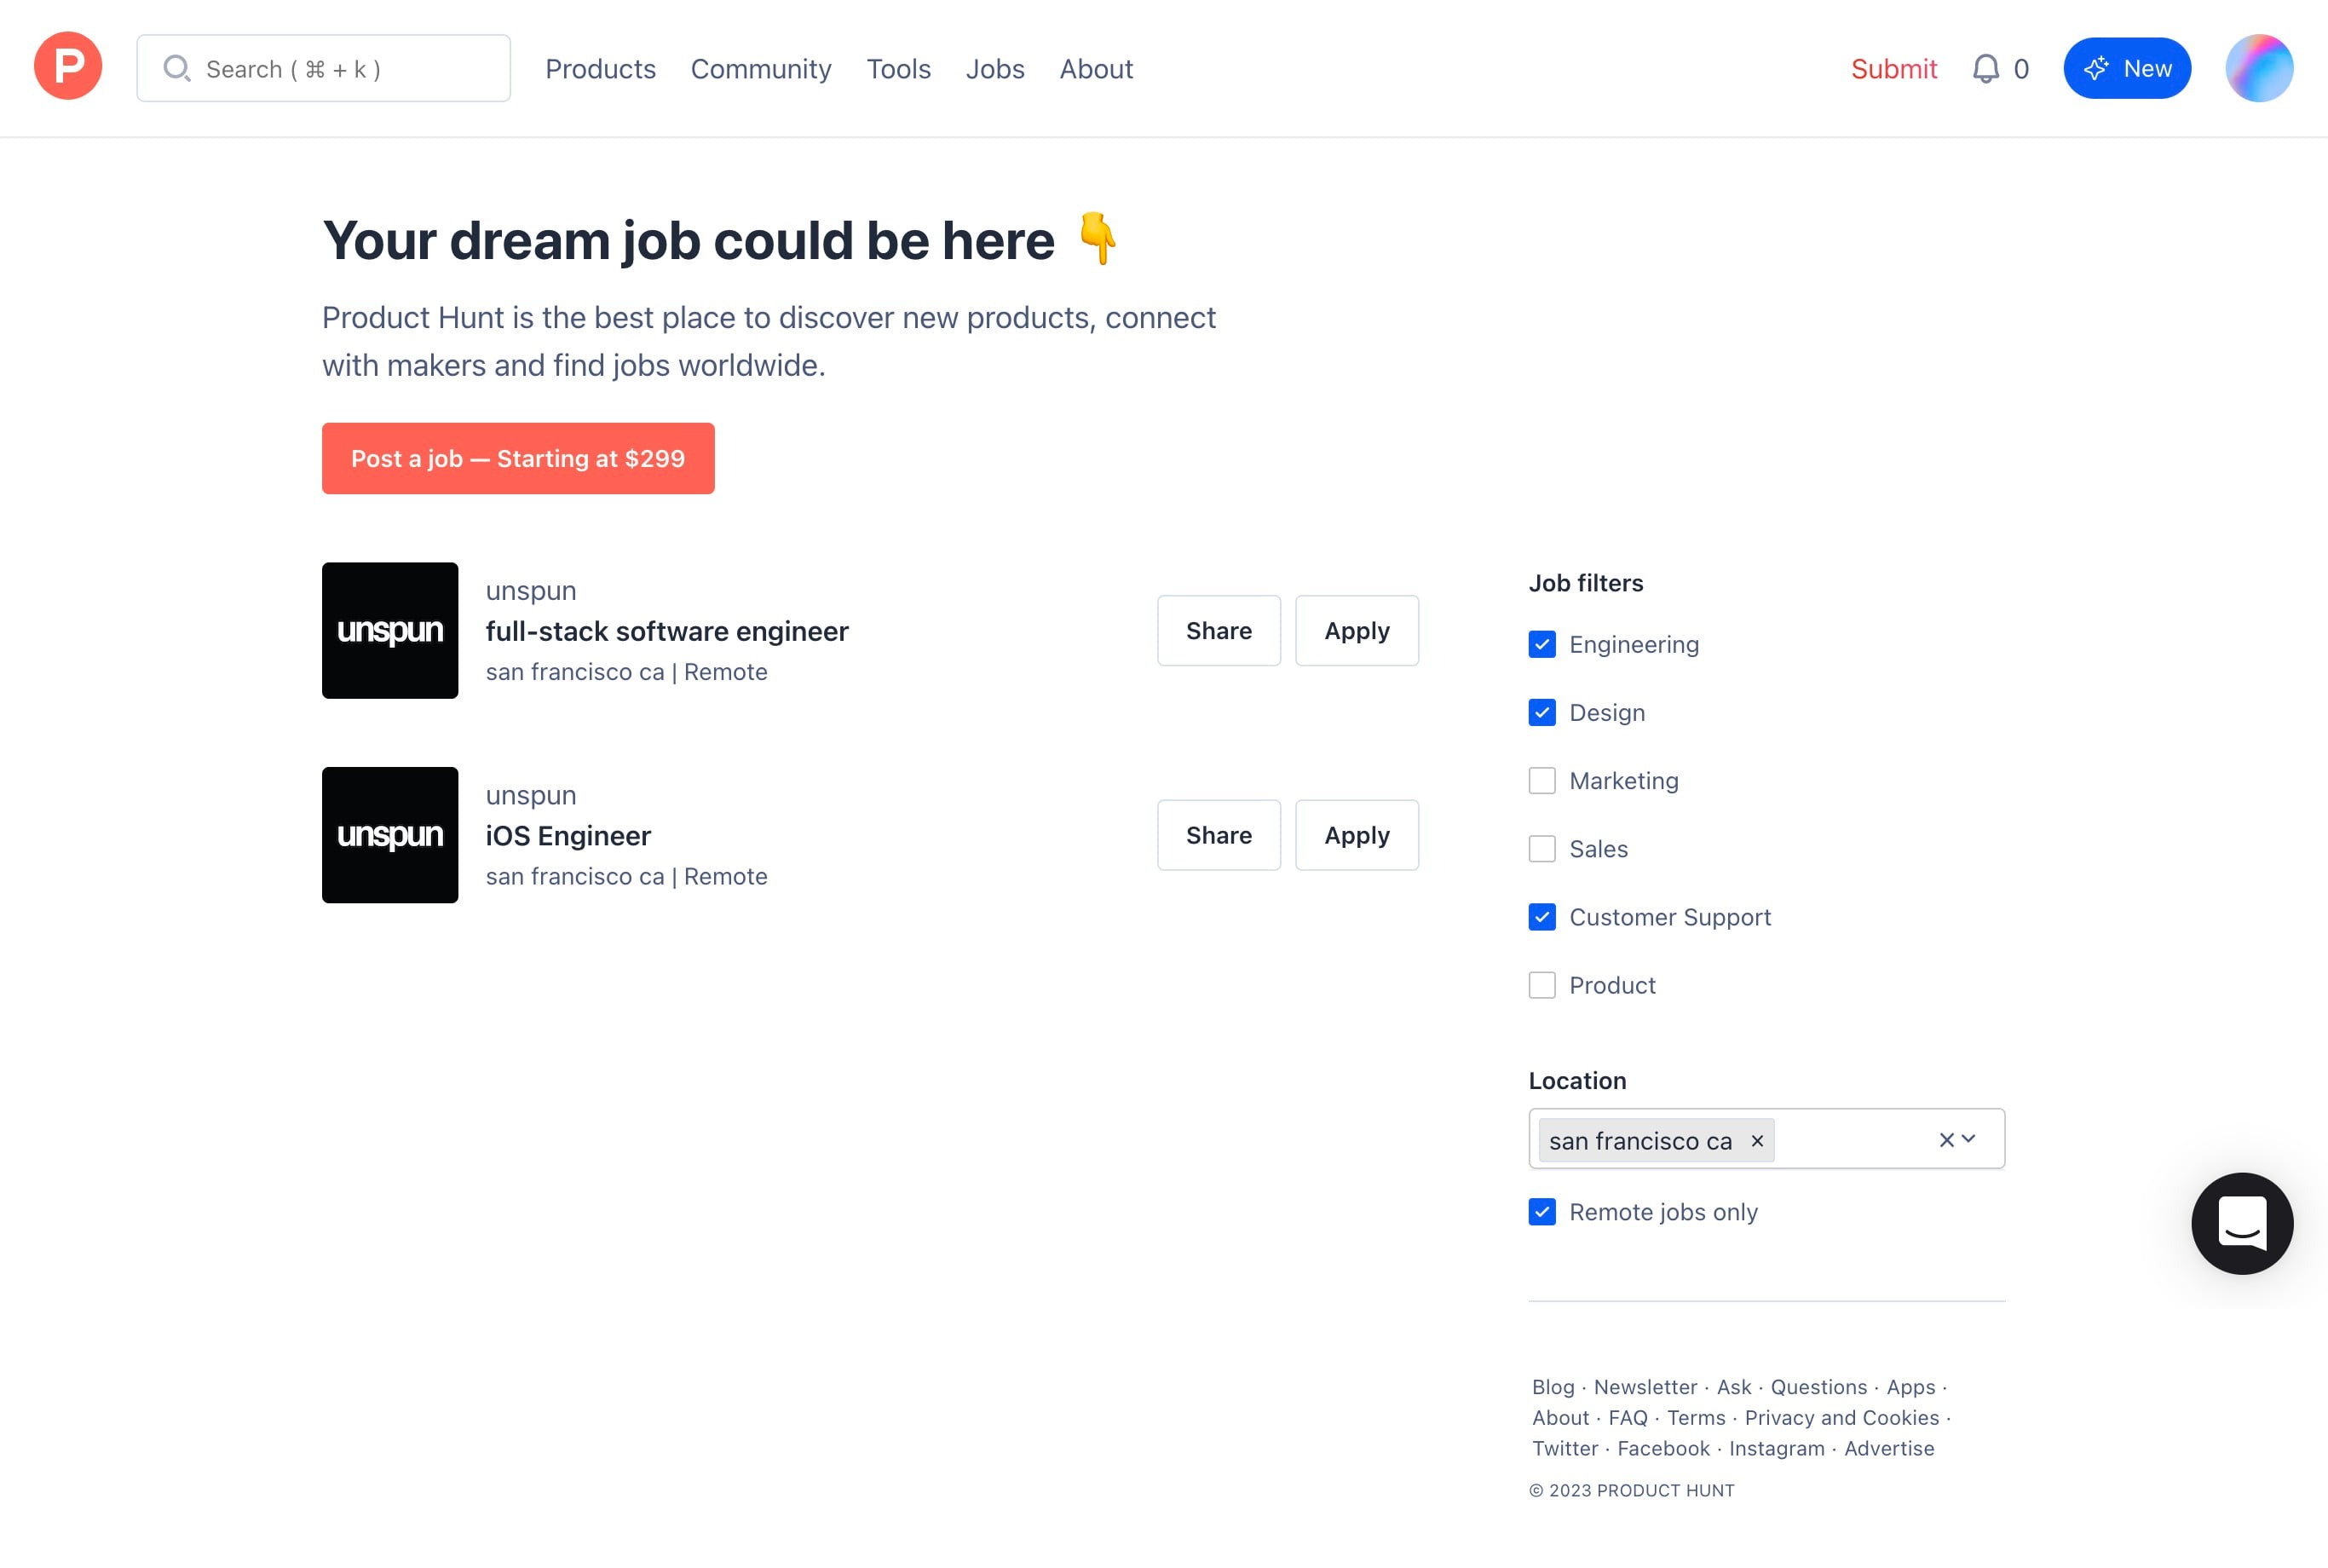Viewport: 2328px width, 1568px height.
Task: Share the full-stack software engineer job
Action: click(x=1218, y=630)
